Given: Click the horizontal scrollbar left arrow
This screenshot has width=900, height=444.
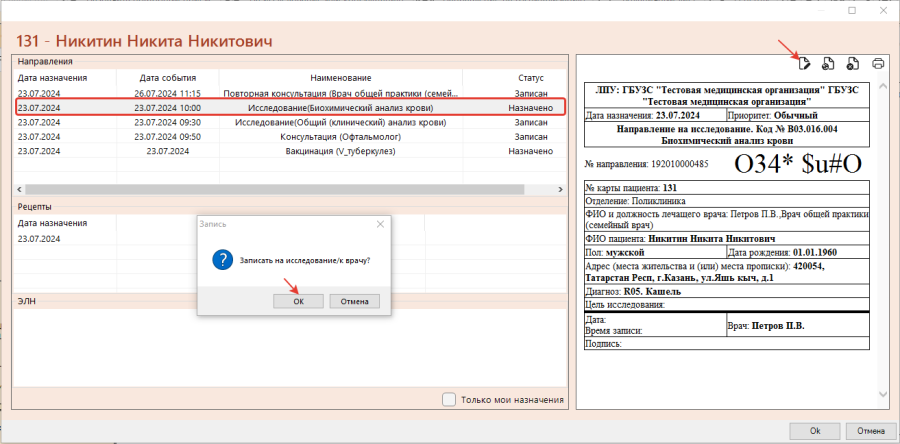Looking at the screenshot, I should coord(20,189).
